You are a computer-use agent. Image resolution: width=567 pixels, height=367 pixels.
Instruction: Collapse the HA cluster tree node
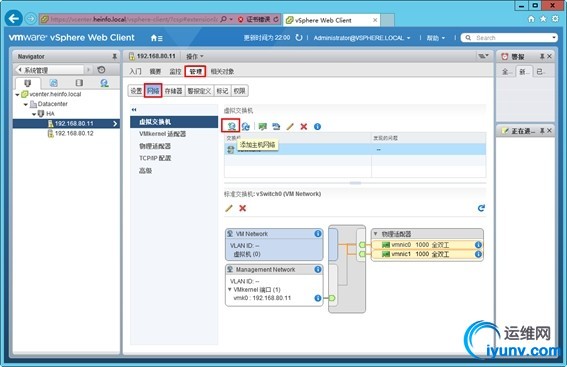tap(34, 114)
